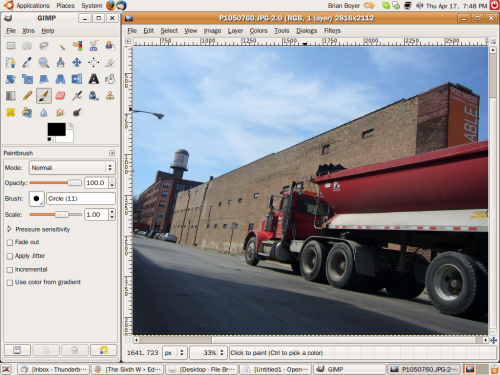This screenshot has width=500, height=375.
Task: Select the Rotate tool
Action: click(11, 79)
